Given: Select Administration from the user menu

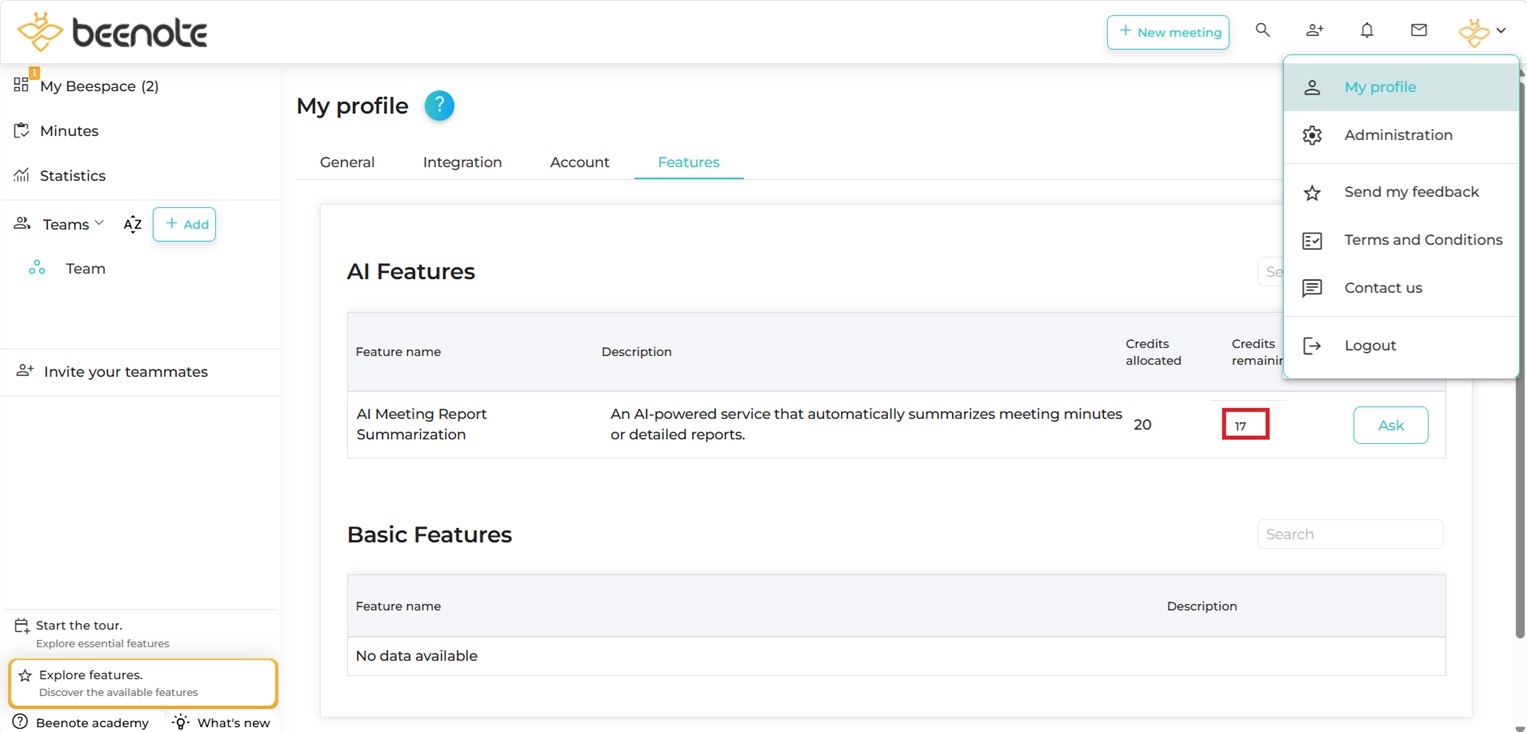Looking at the screenshot, I should 1398,135.
